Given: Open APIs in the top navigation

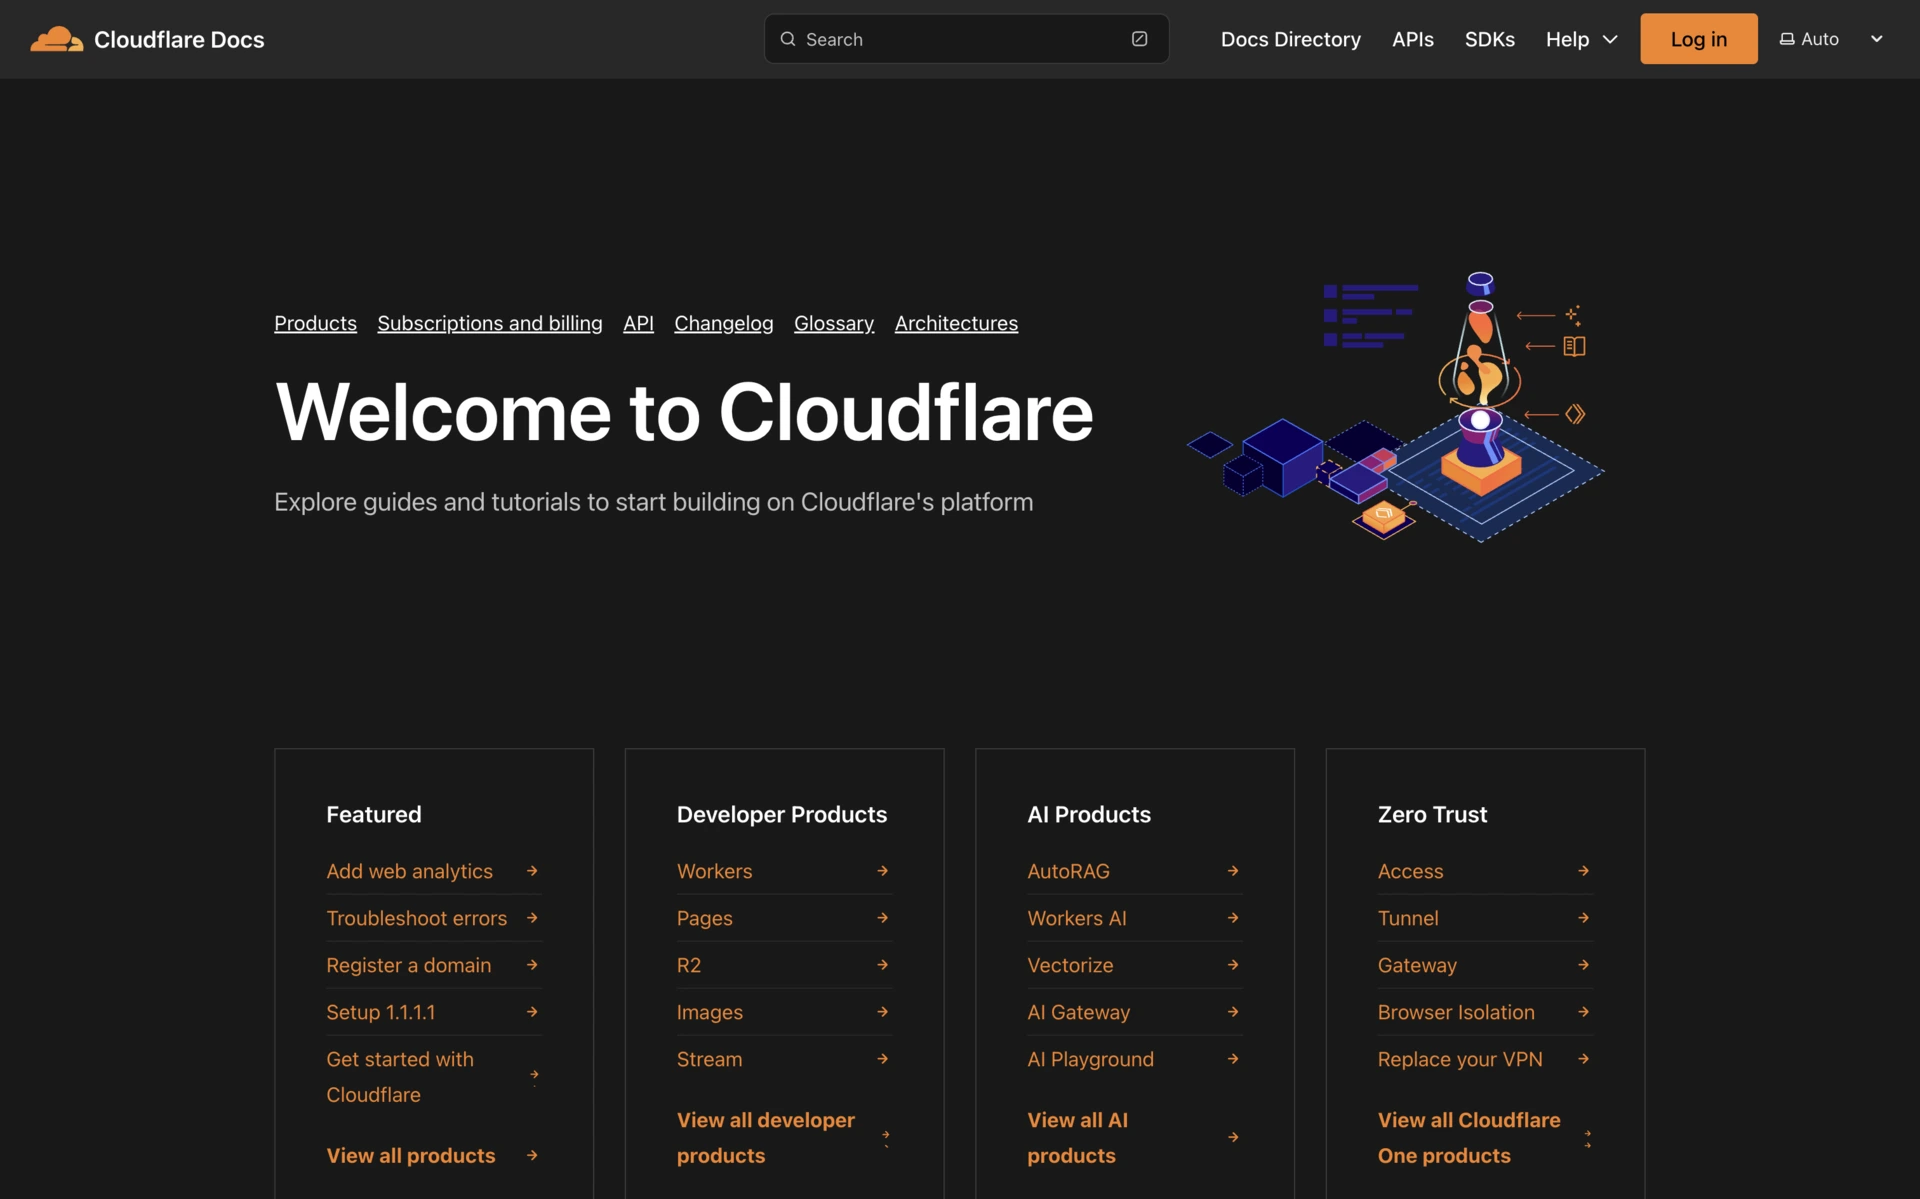Looking at the screenshot, I should (1412, 39).
